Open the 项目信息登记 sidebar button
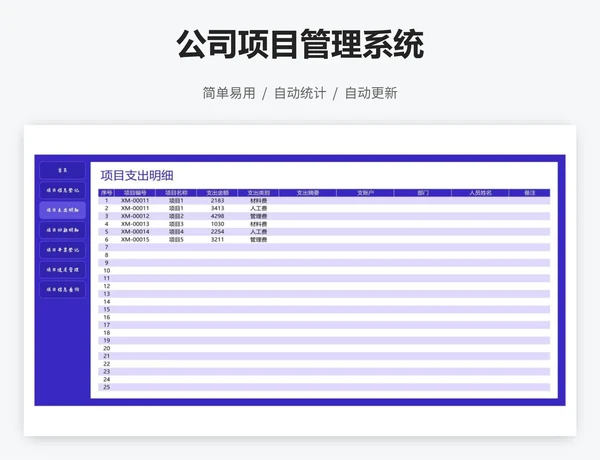Screen dimensions: 600x460 pyautogui.click(x=62, y=190)
